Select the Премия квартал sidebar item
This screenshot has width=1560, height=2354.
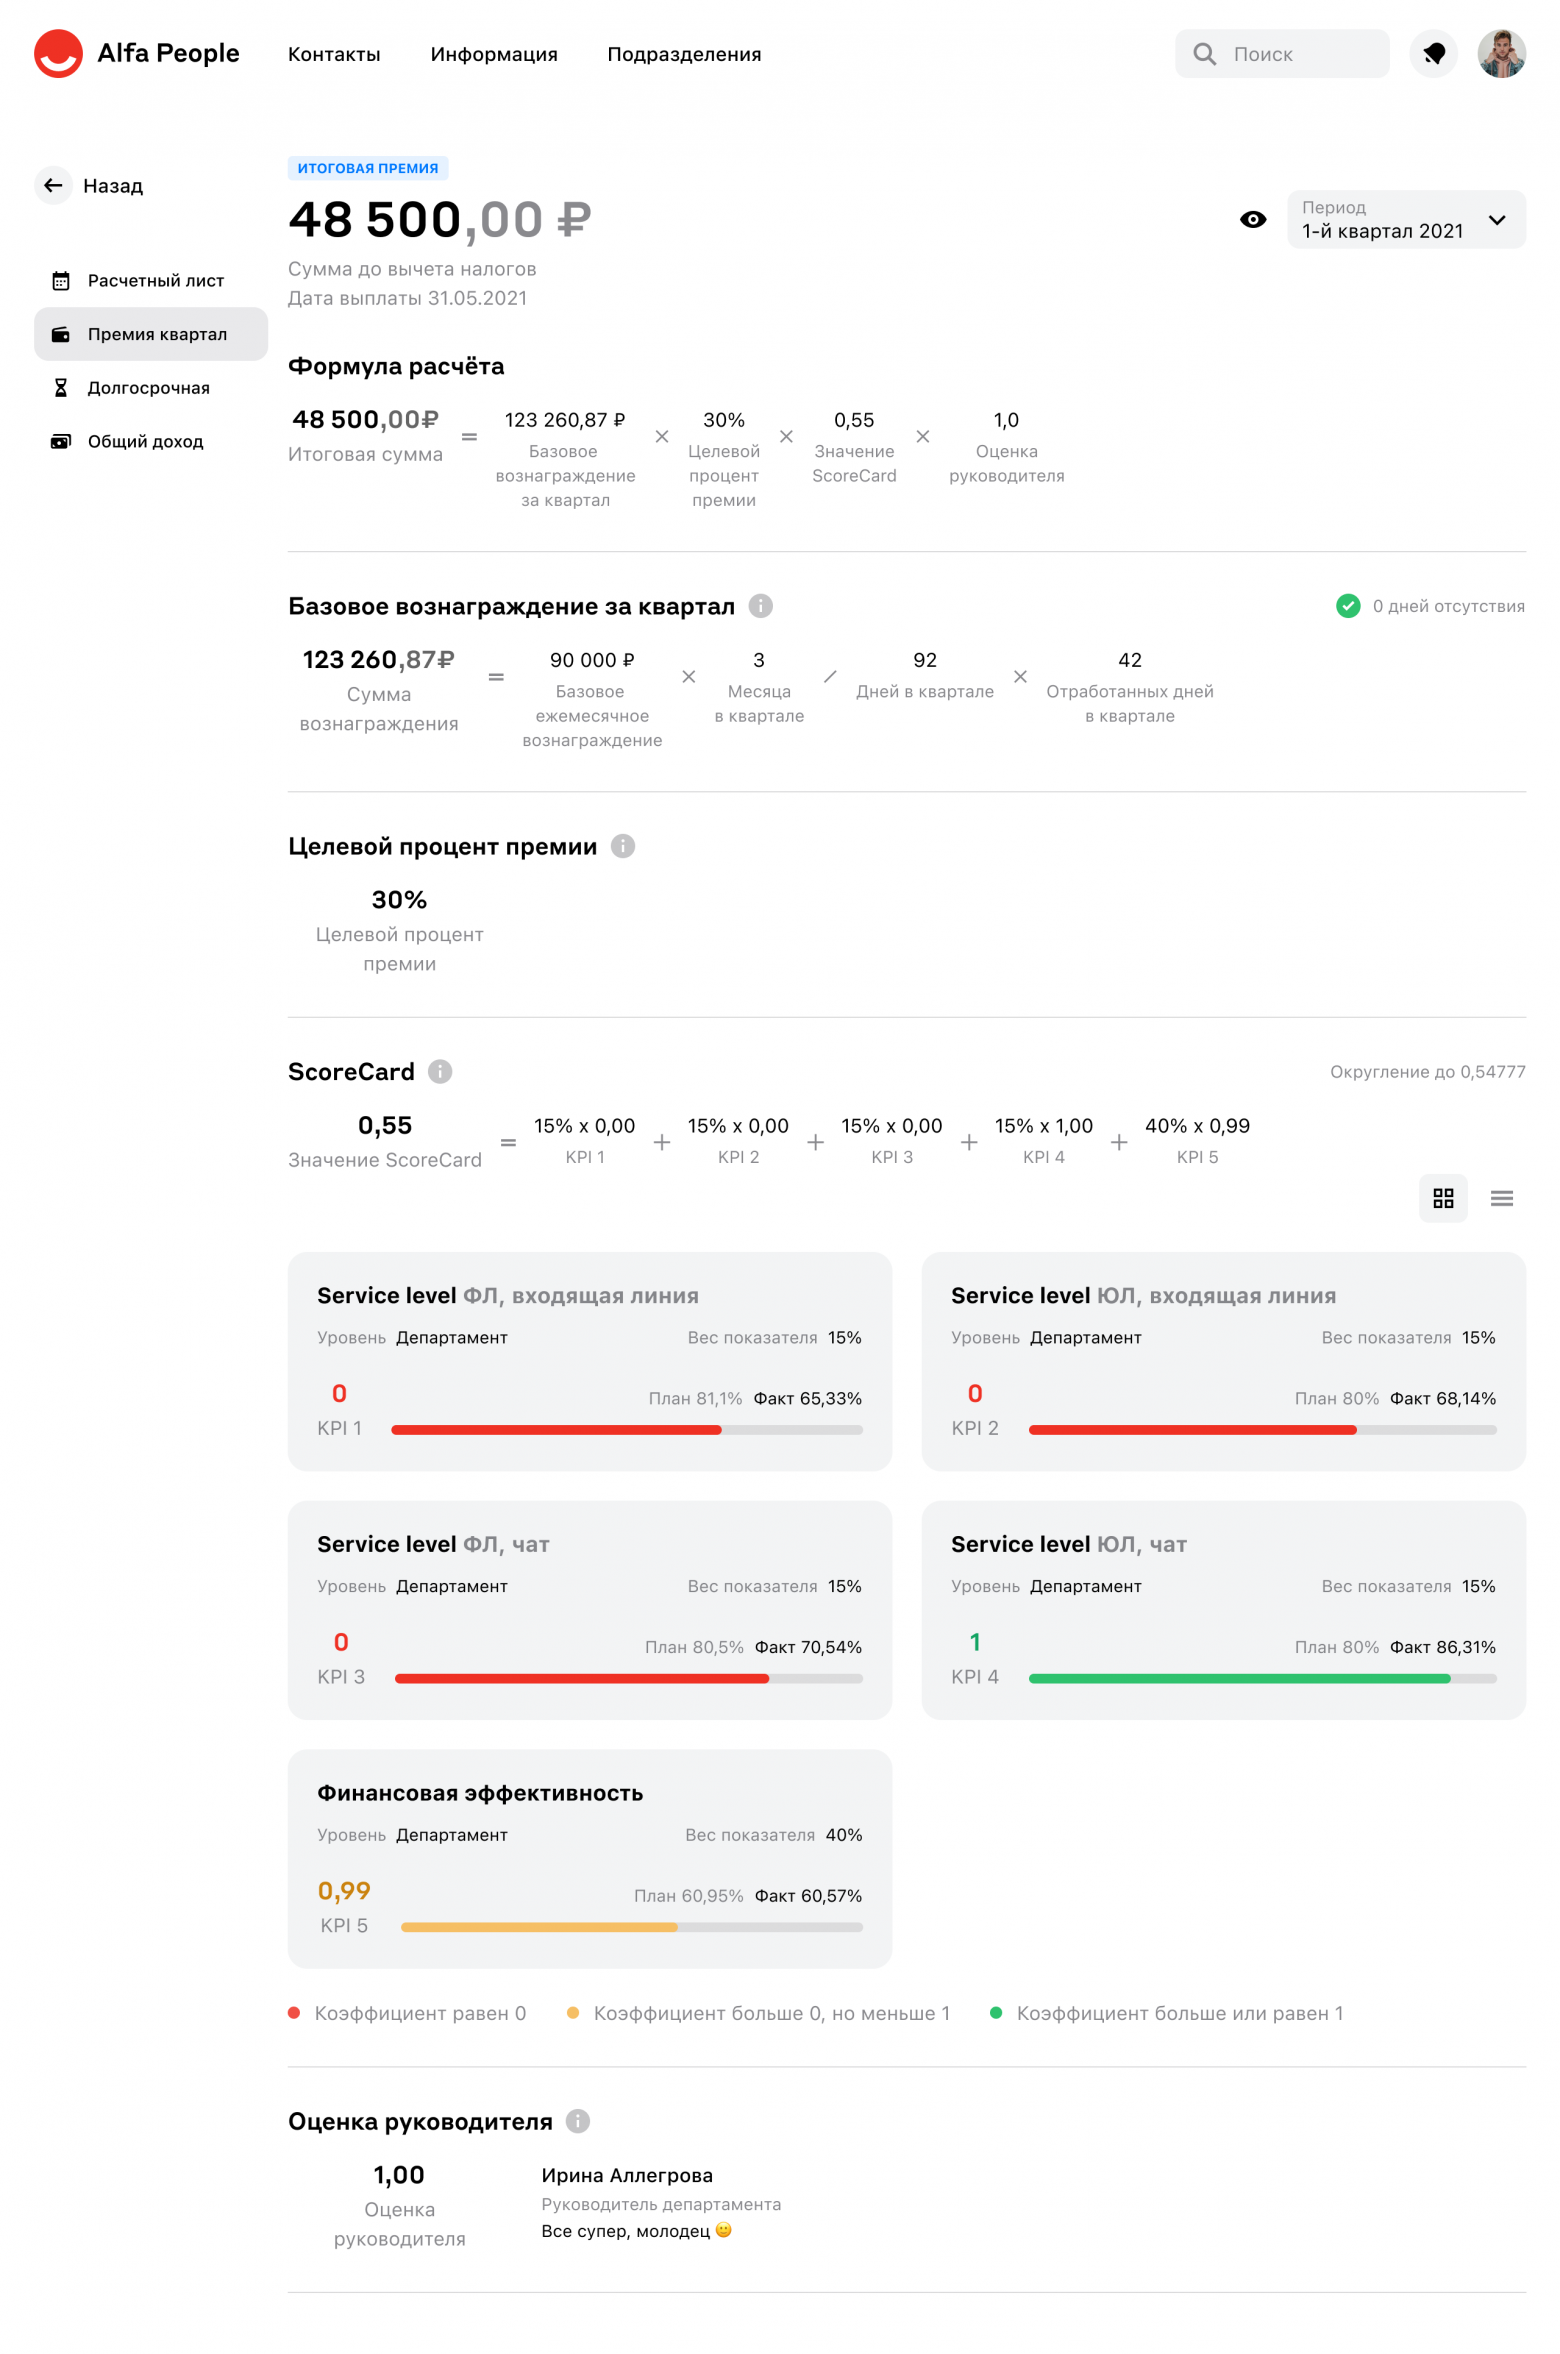pyautogui.click(x=151, y=334)
